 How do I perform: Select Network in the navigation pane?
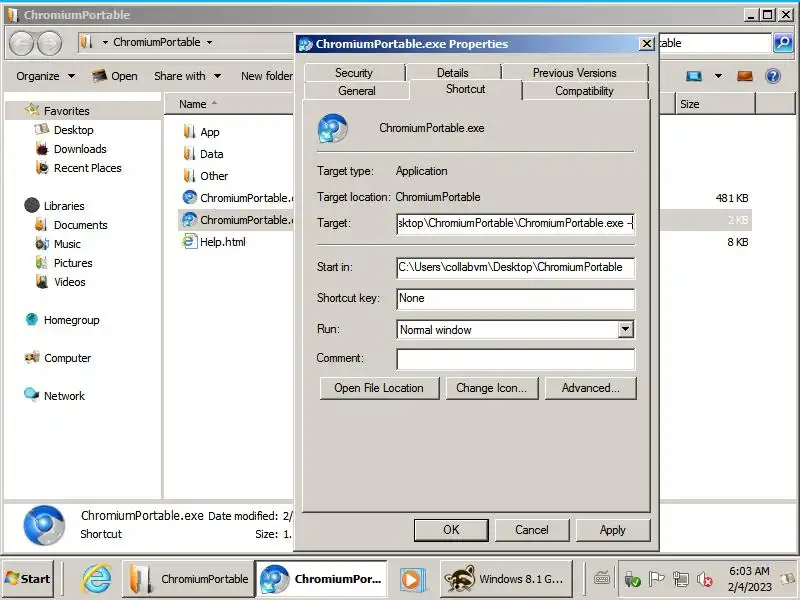pos(64,395)
